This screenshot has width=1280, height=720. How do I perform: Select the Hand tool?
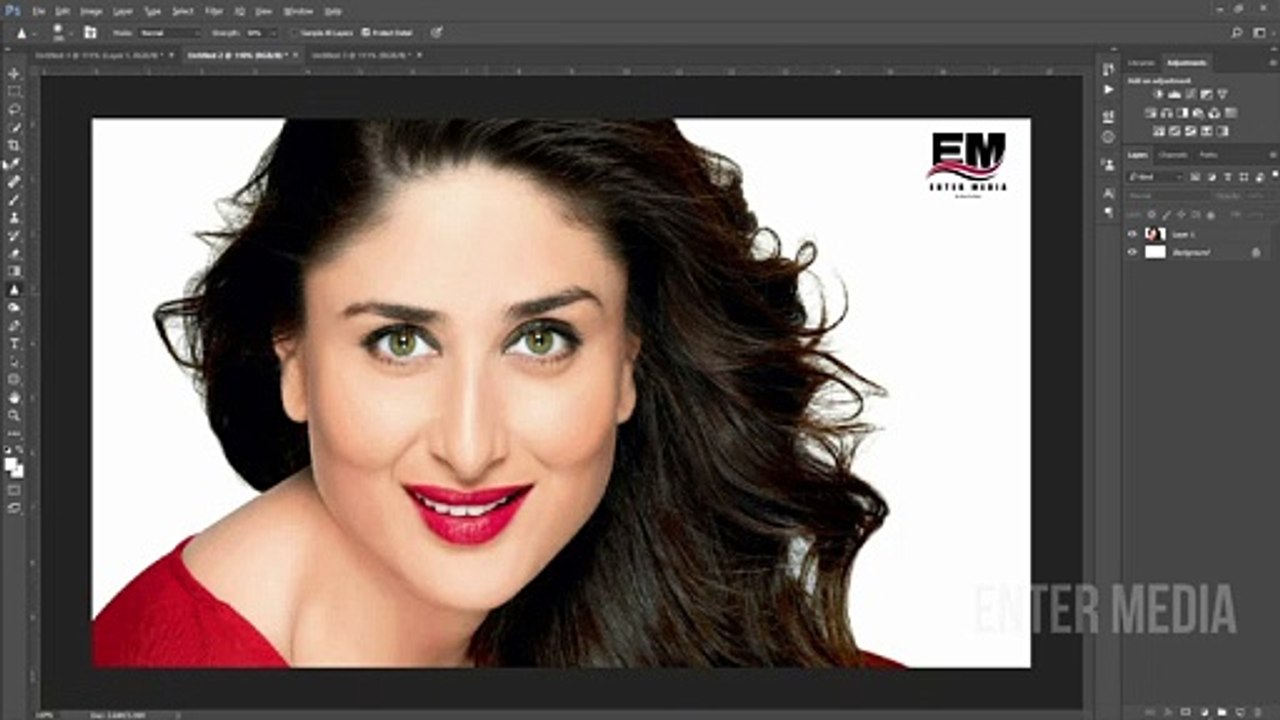(14, 398)
